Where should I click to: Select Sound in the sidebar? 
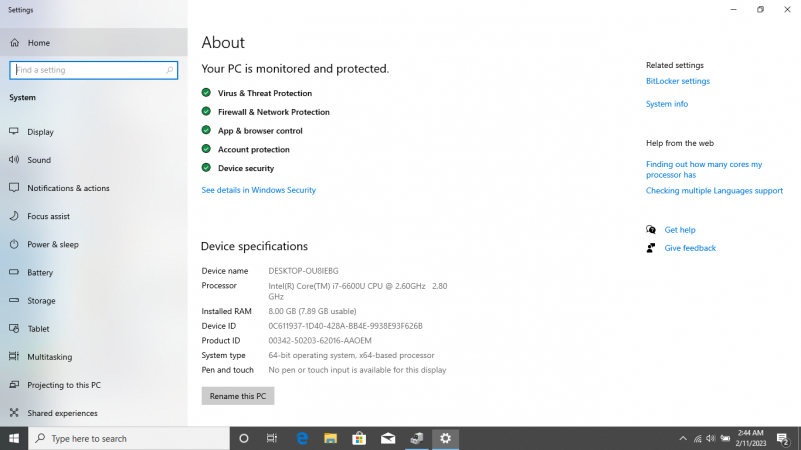93,160
